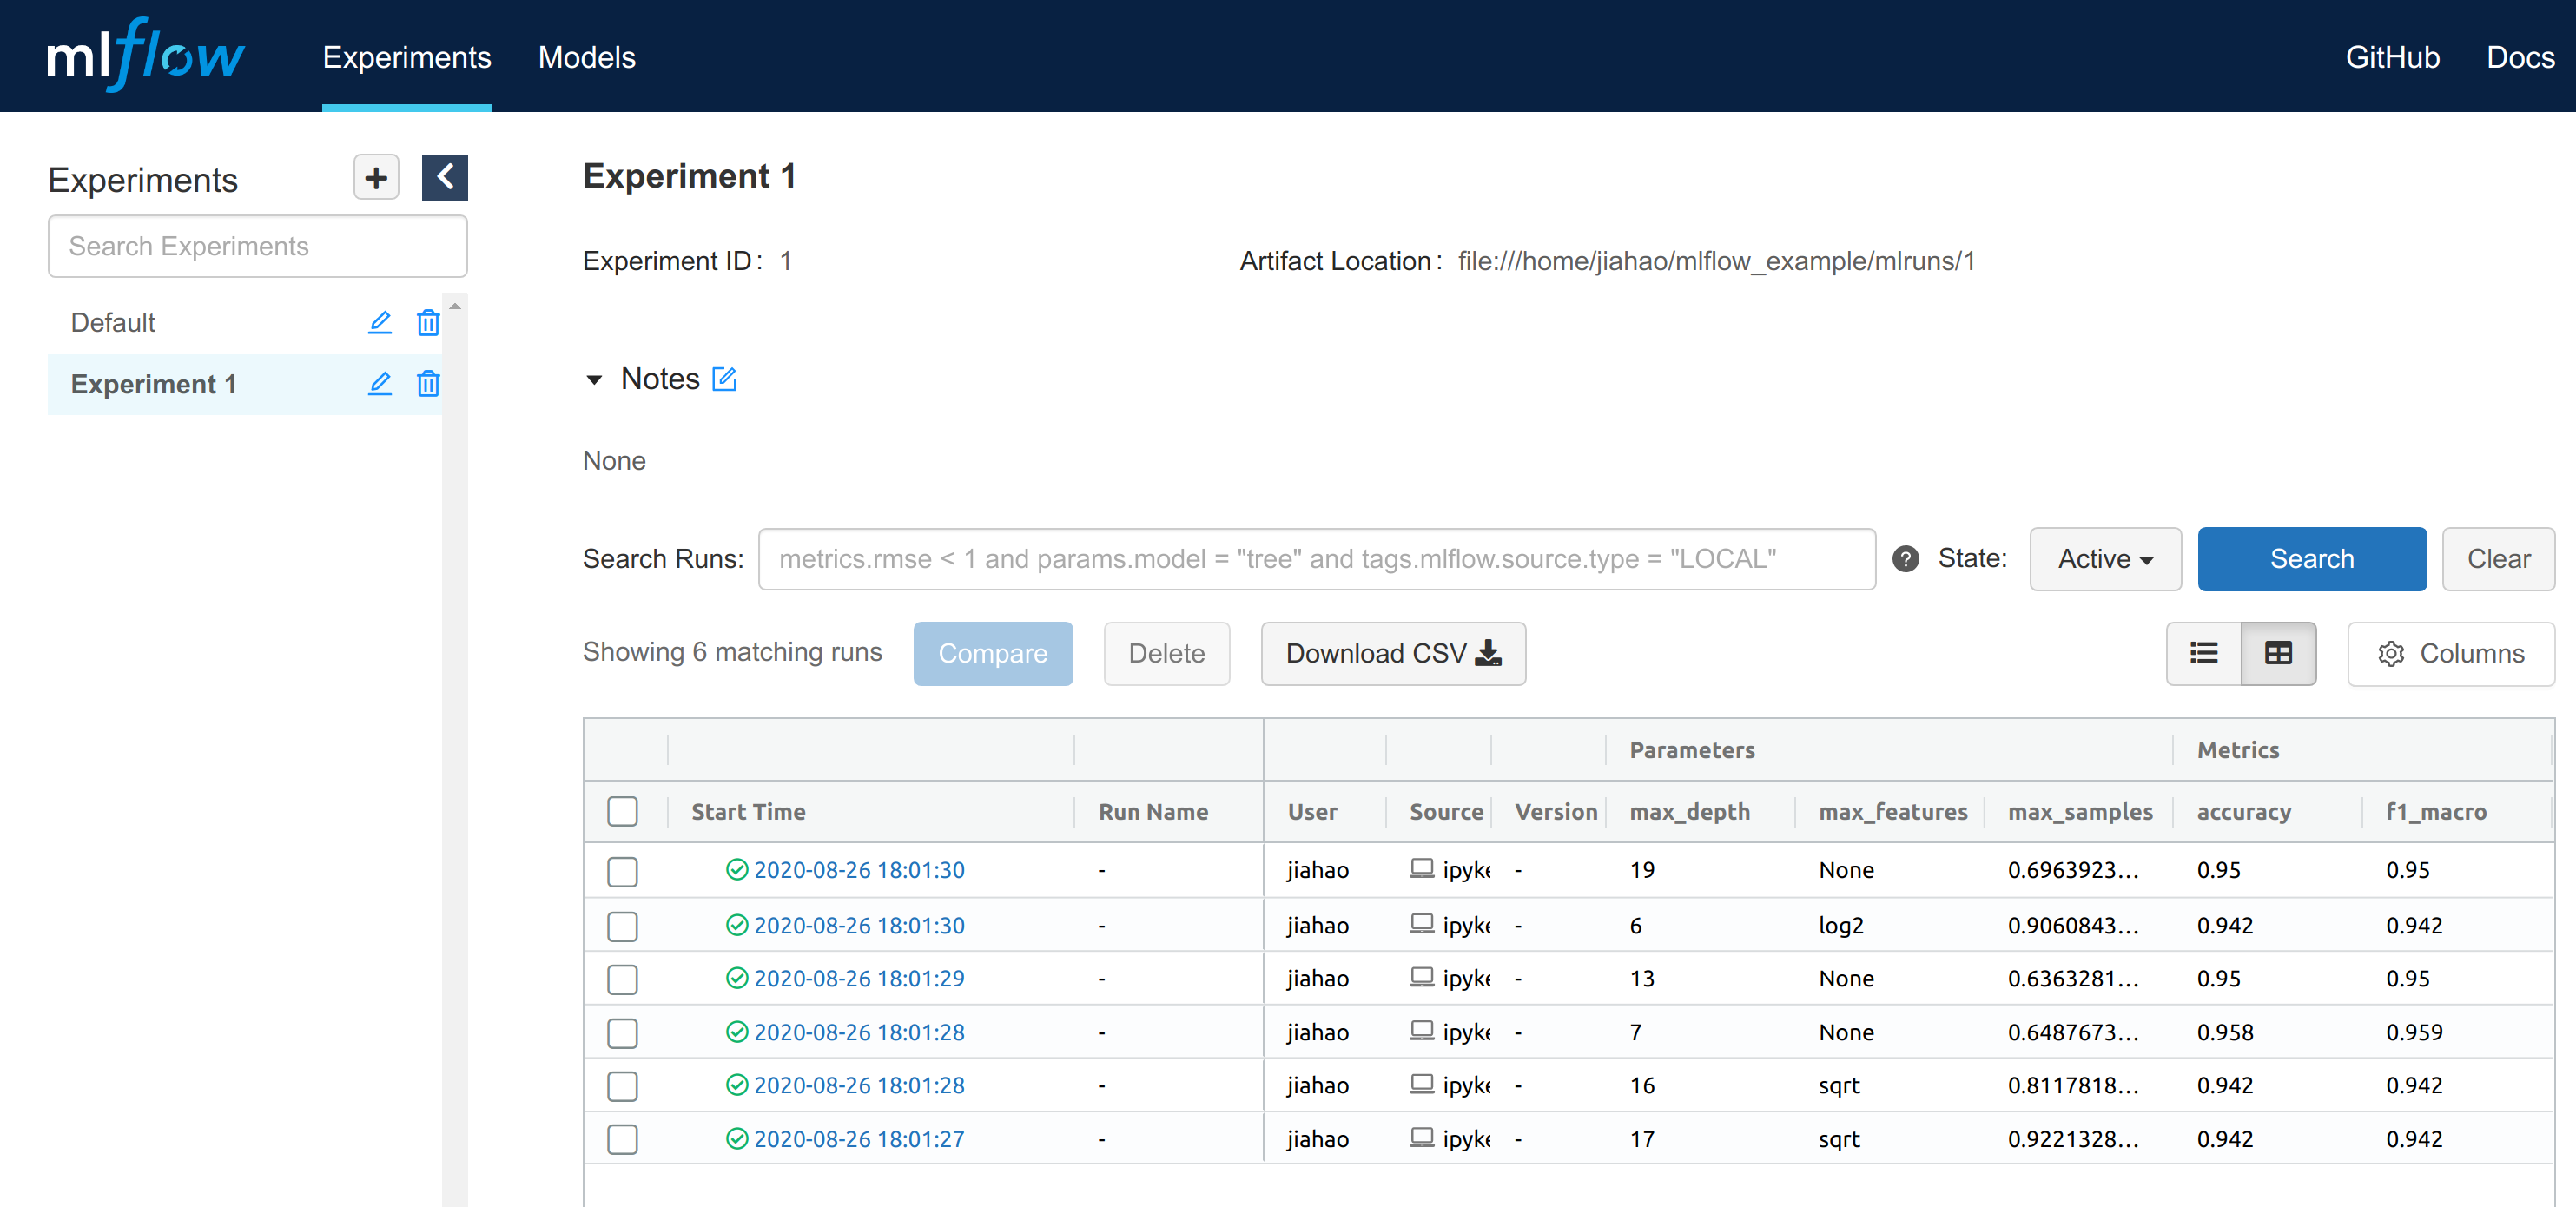Open the Columns selector

[x=2450, y=653]
